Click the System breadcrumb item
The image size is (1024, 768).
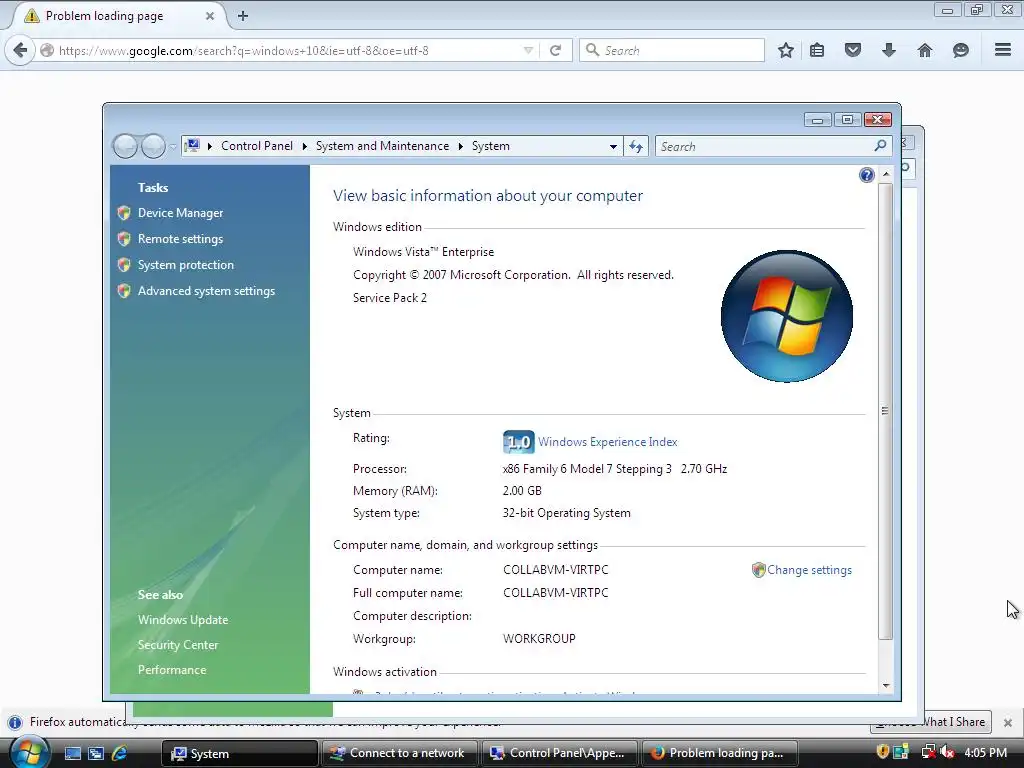pos(490,146)
